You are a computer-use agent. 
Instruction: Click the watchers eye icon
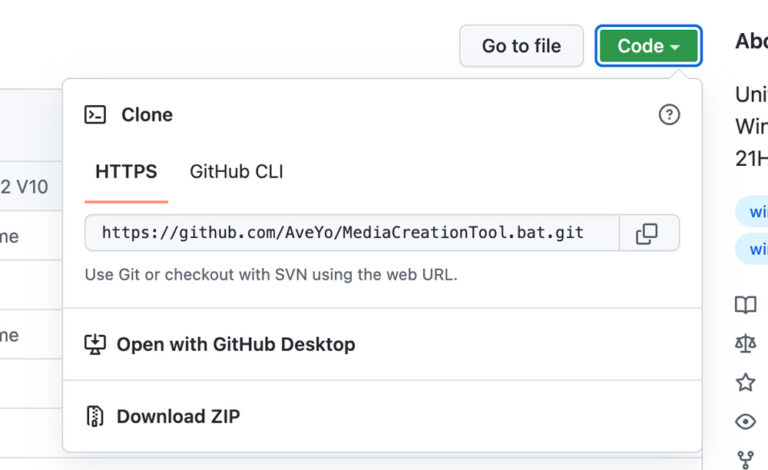pyautogui.click(x=746, y=421)
